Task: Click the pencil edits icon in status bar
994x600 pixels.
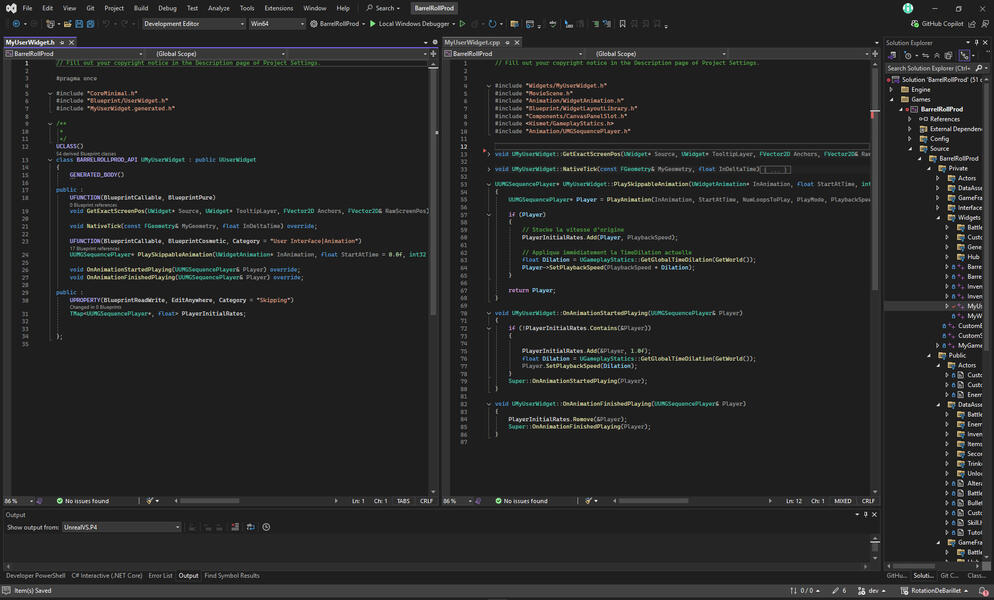Action: pyautogui.click(x=835, y=590)
